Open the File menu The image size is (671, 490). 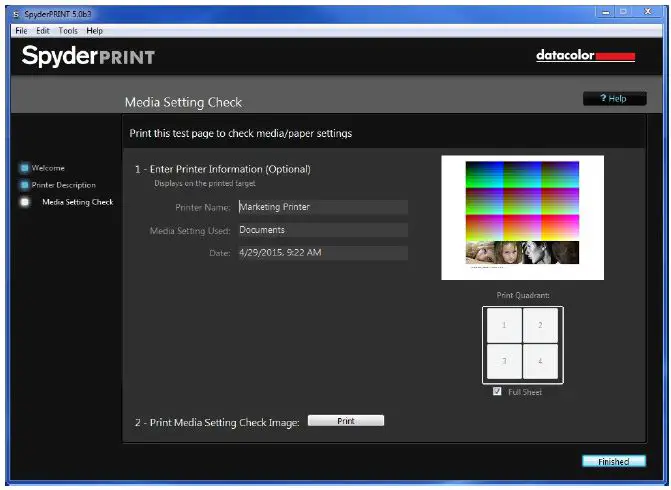(21, 31)
